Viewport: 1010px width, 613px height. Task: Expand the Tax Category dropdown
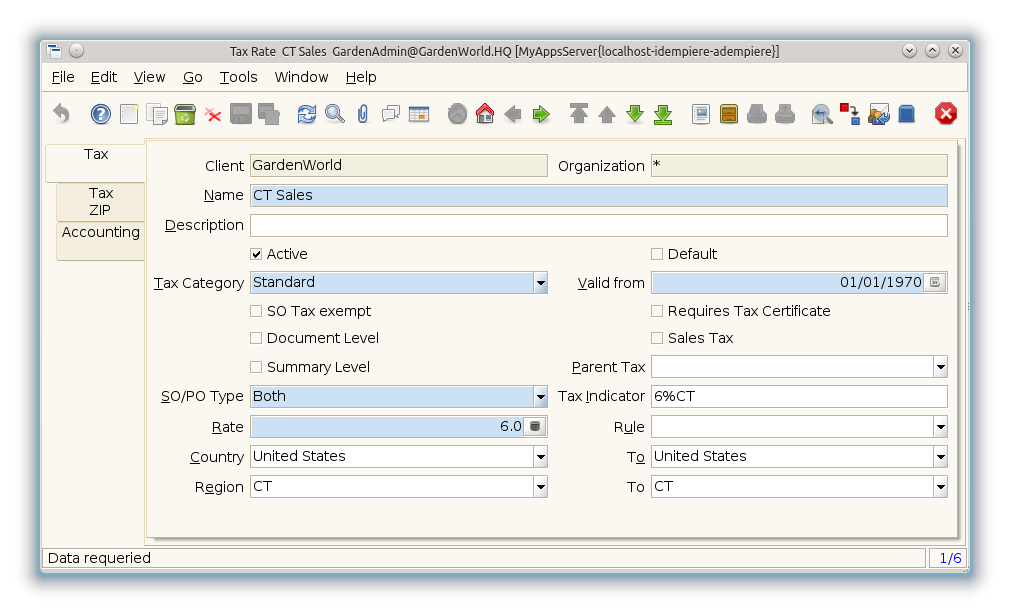click(540, 283)
